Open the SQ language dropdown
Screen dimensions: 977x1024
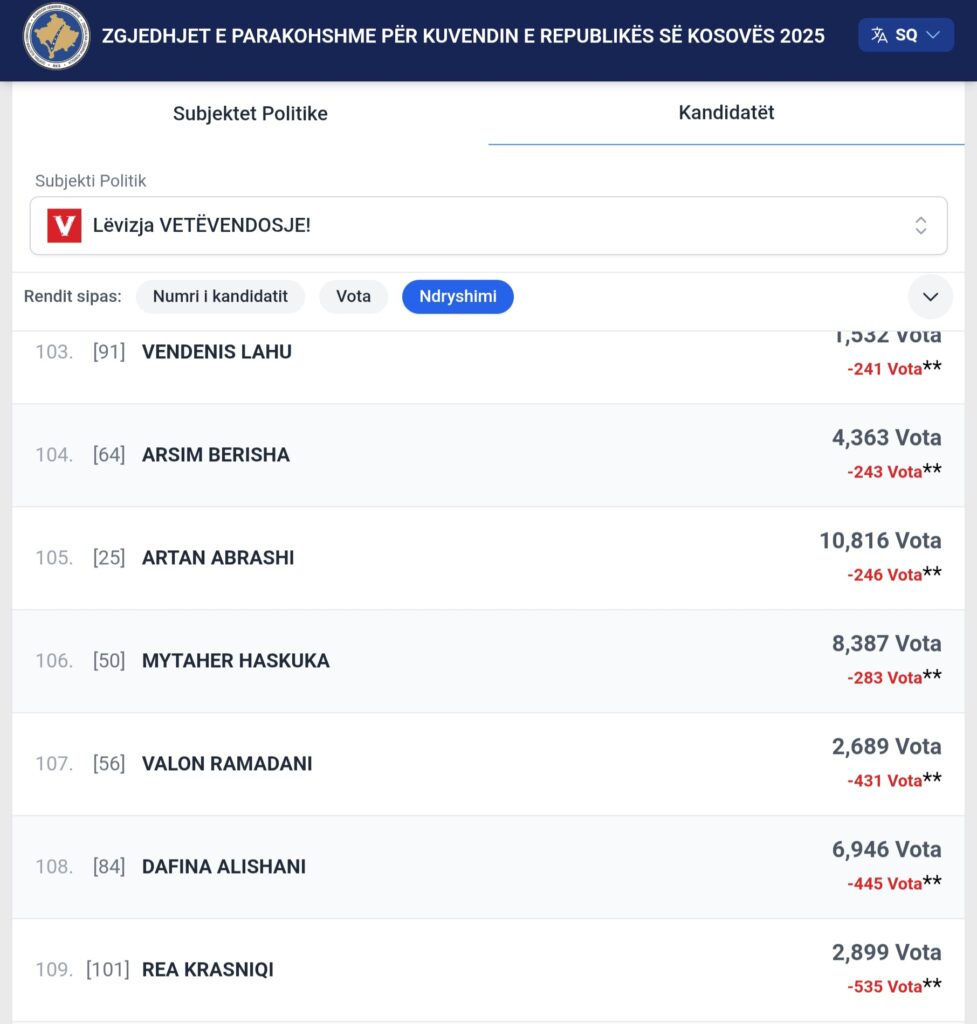(906, 35)
